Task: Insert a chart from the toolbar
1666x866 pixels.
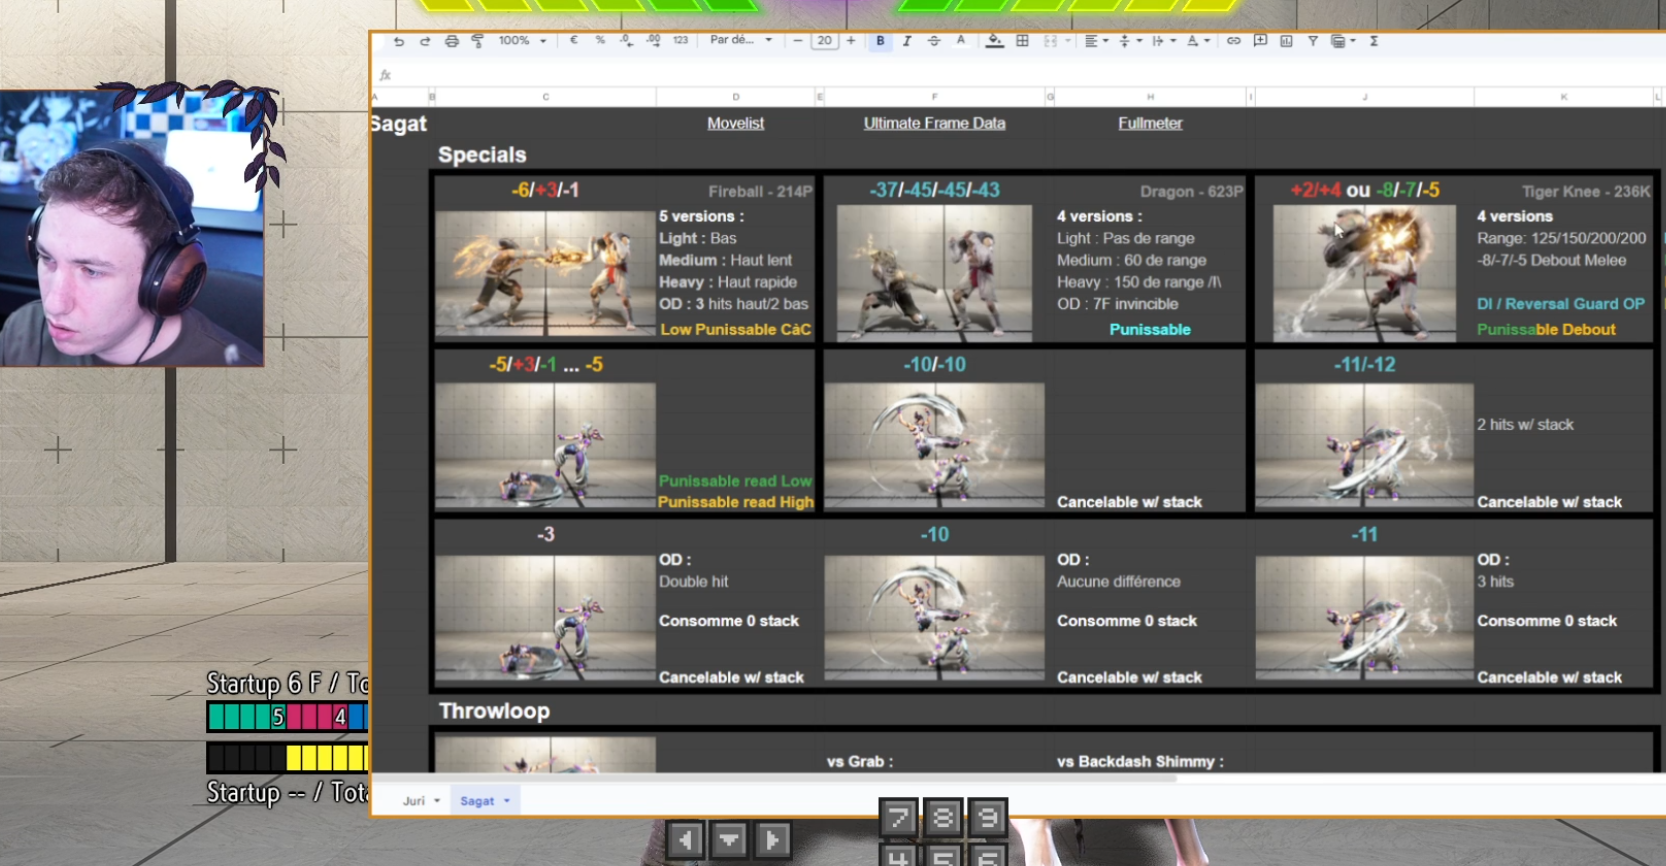Action: pyautogui.click(x=1286, y=41)
